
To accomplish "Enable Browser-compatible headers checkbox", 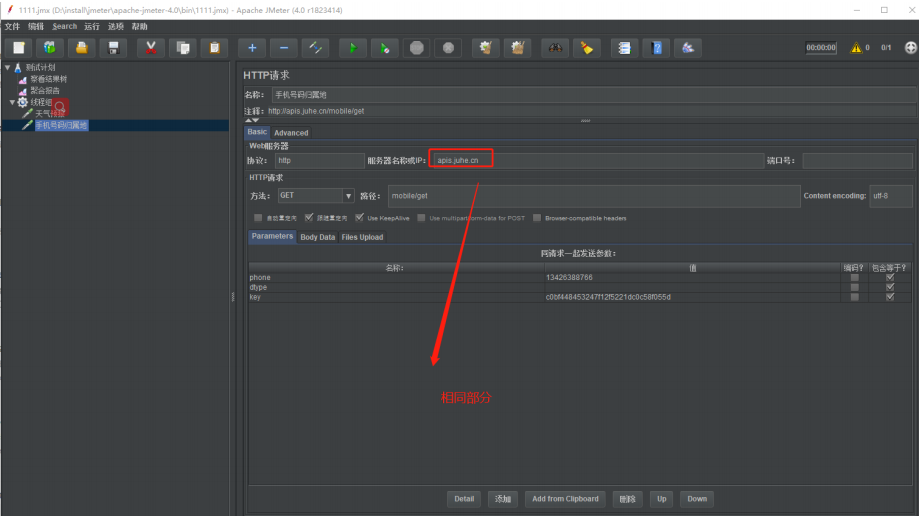I will 537,218.
